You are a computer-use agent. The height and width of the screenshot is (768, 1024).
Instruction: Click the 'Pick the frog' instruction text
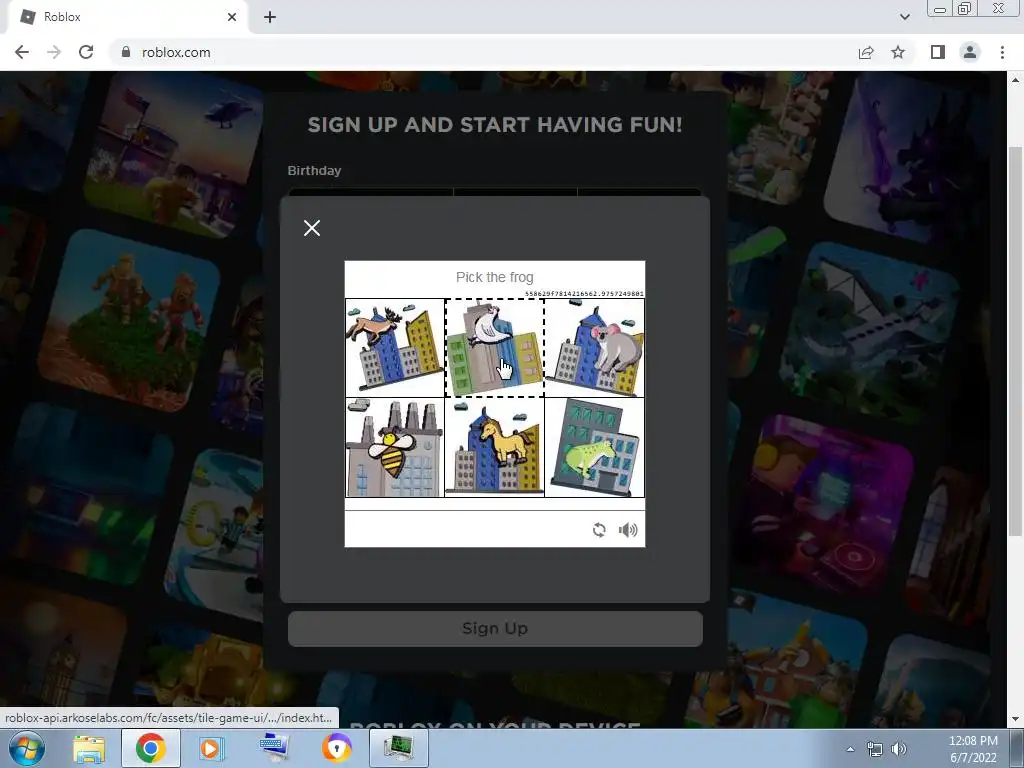tap(494, 277)
